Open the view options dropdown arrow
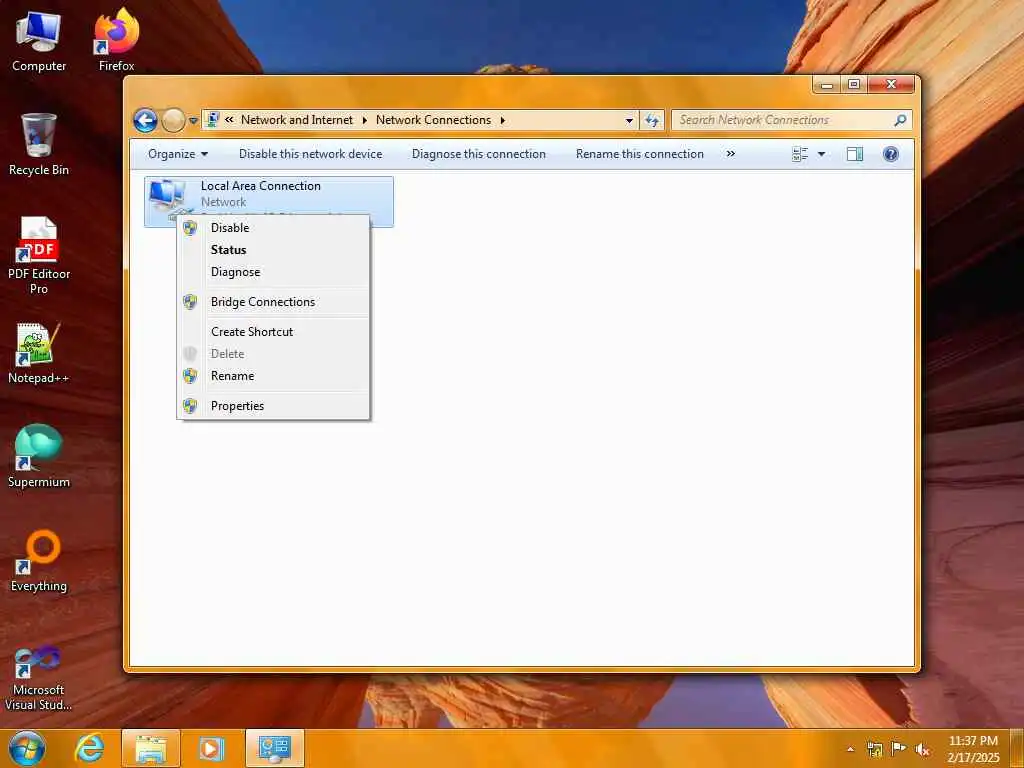Screen dimensions: 1024x768 coord(822,154)
